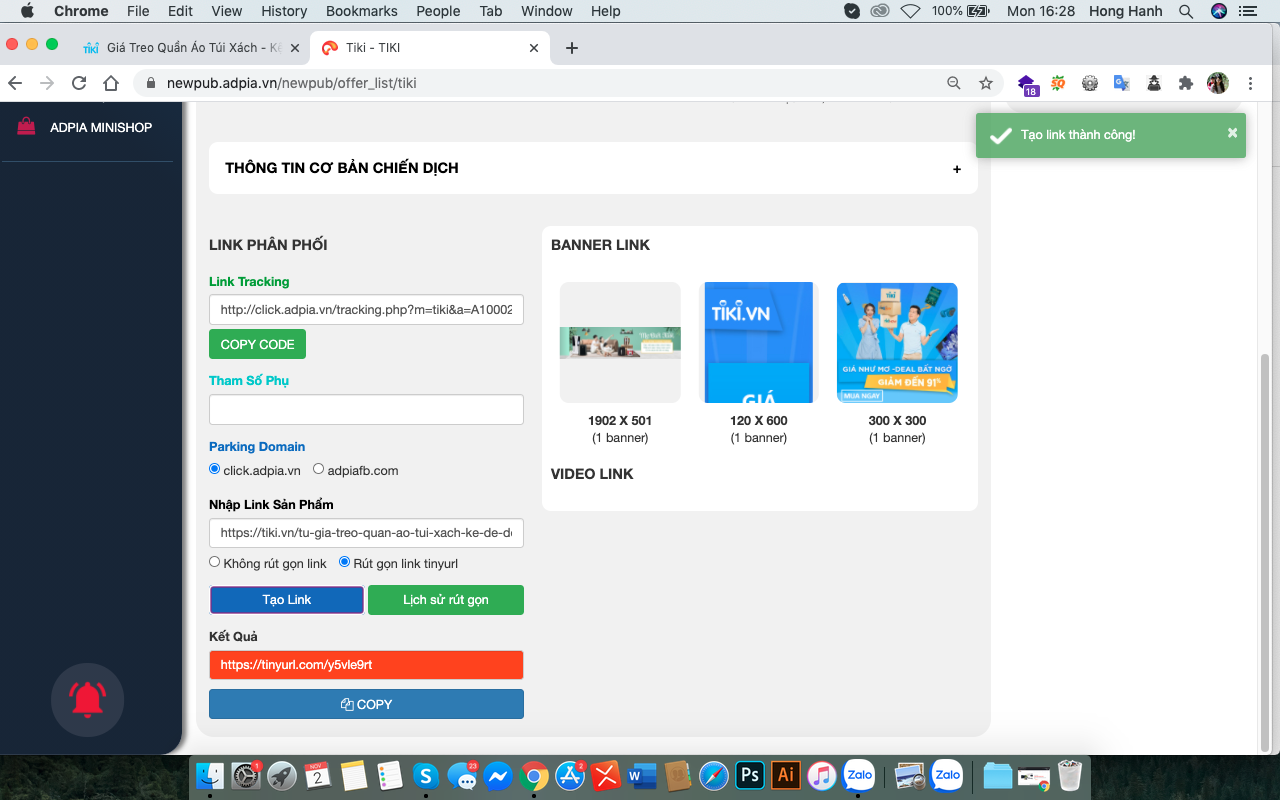
Task: Click the gear extension icon in toolbar
Action: click(1090, 83)
